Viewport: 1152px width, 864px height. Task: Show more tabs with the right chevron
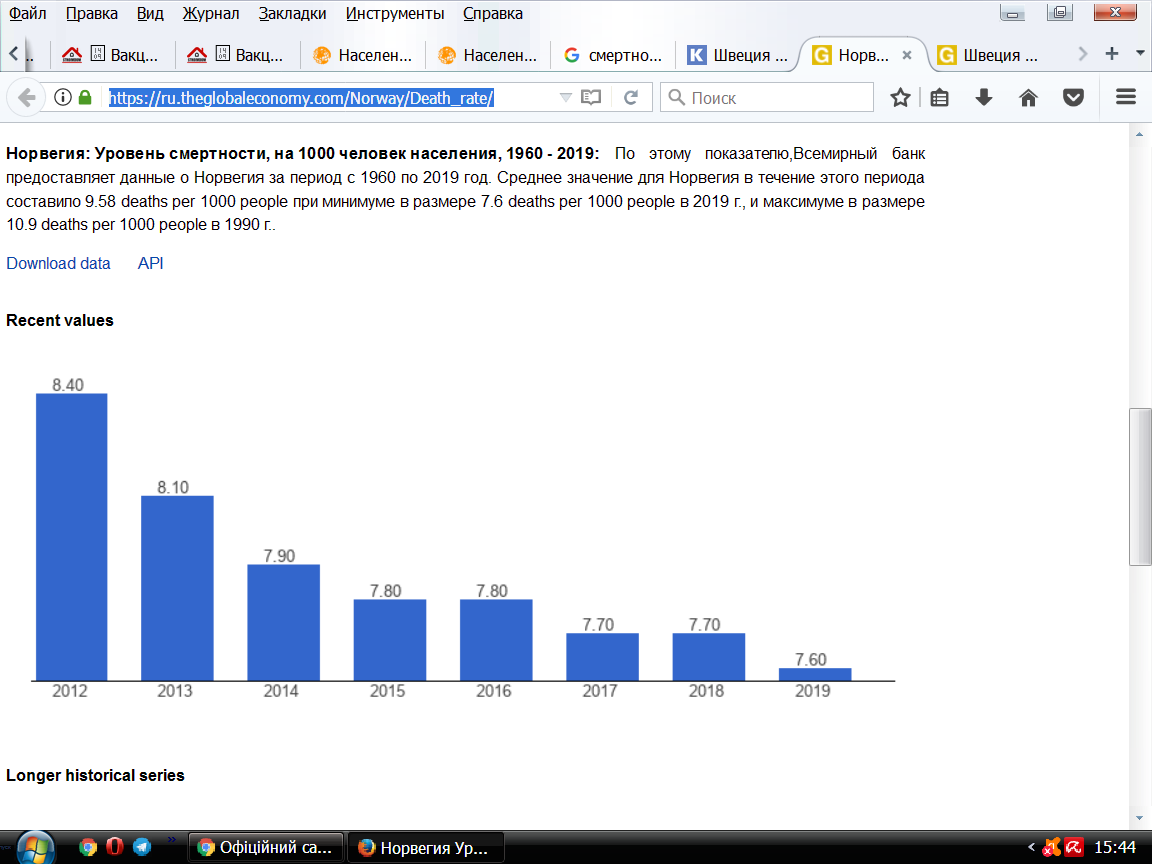1082,54
